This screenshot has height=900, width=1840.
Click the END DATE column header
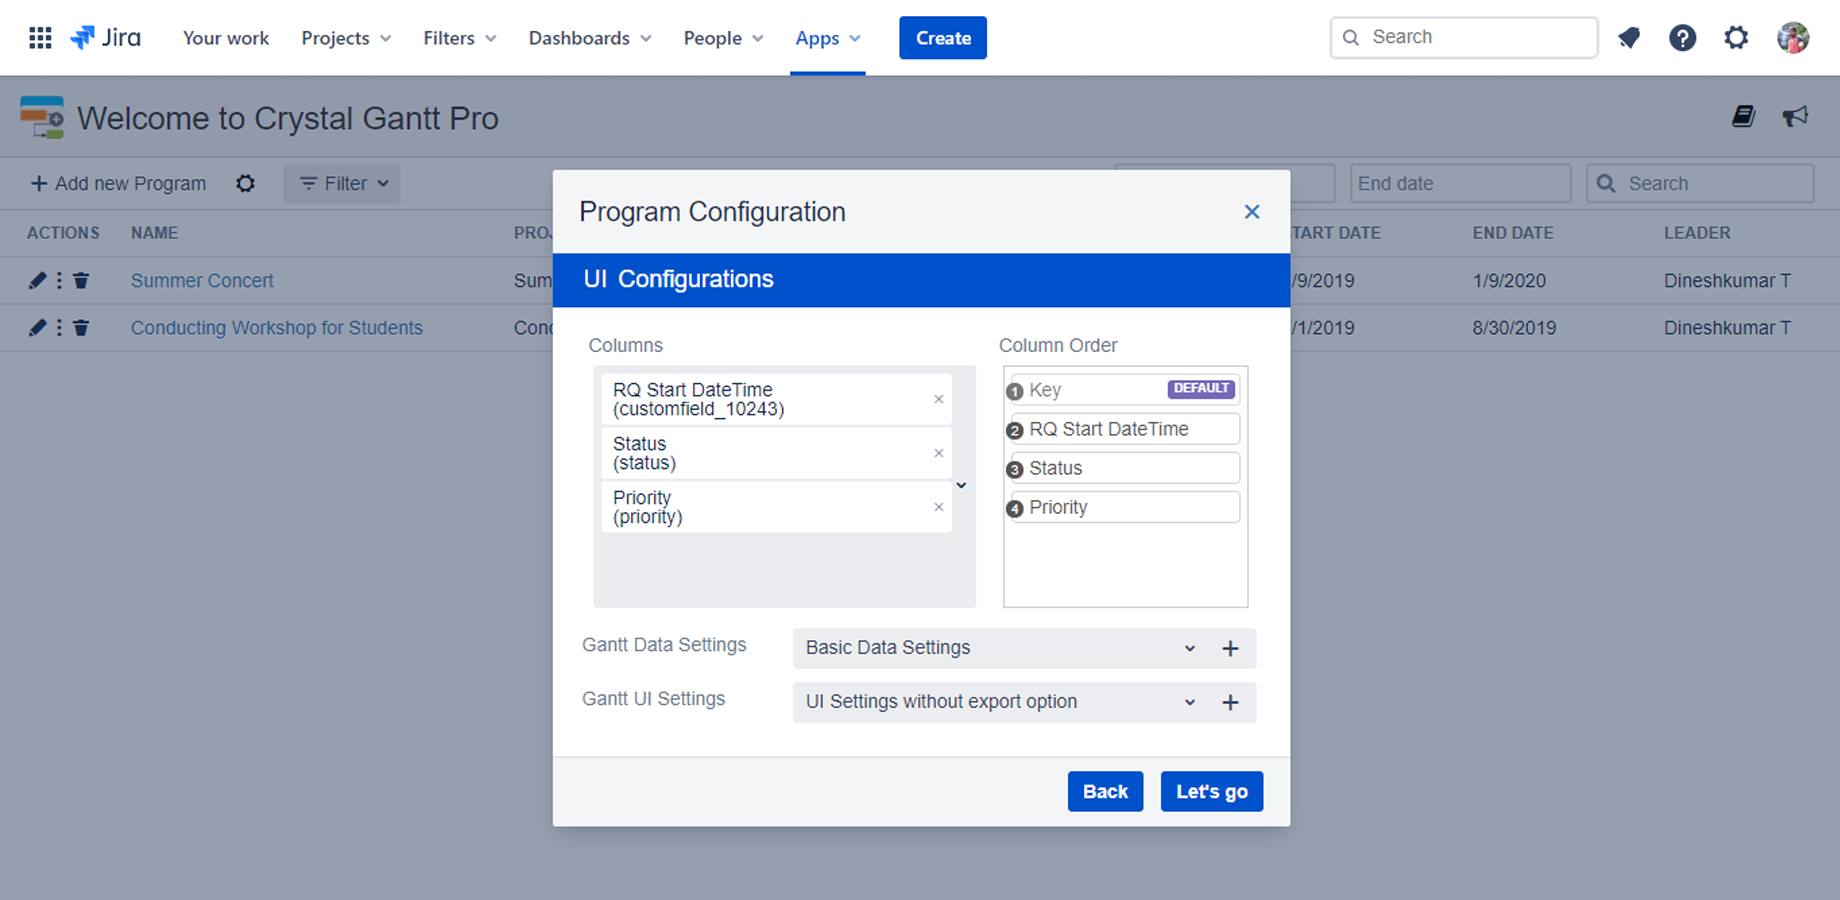tap(1513, 233)
